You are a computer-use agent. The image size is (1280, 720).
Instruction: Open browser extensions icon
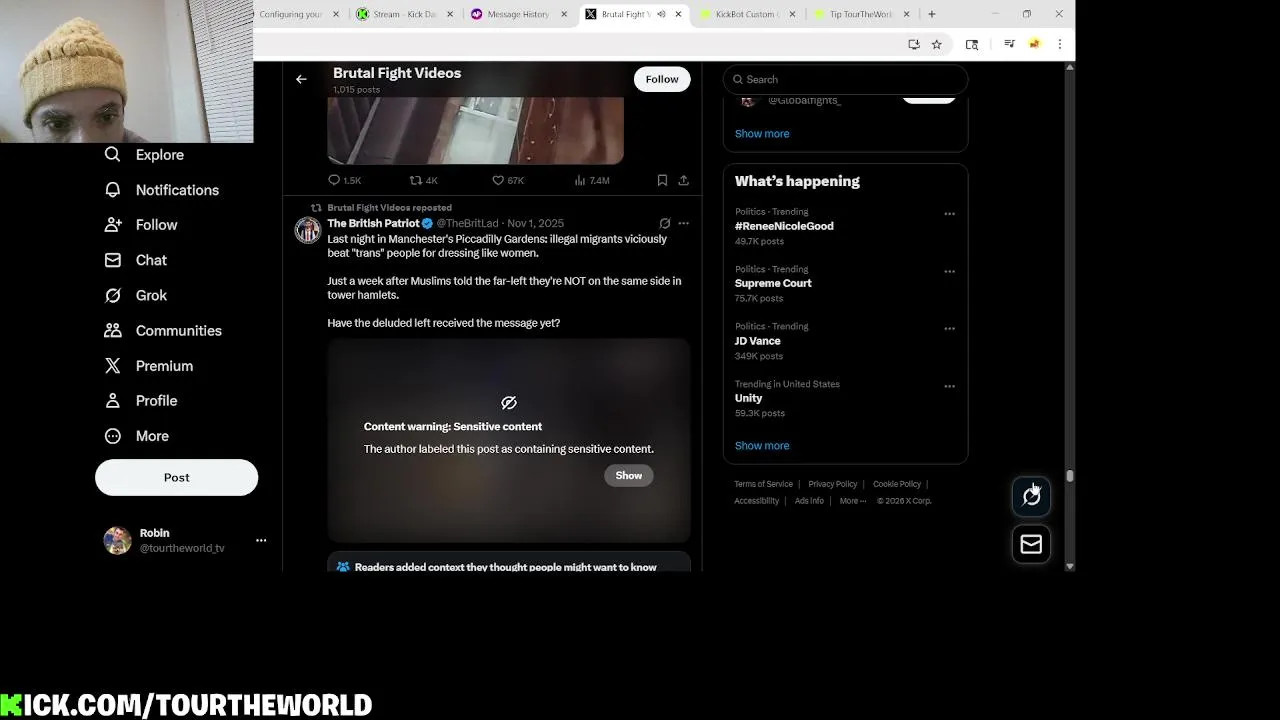972,44
